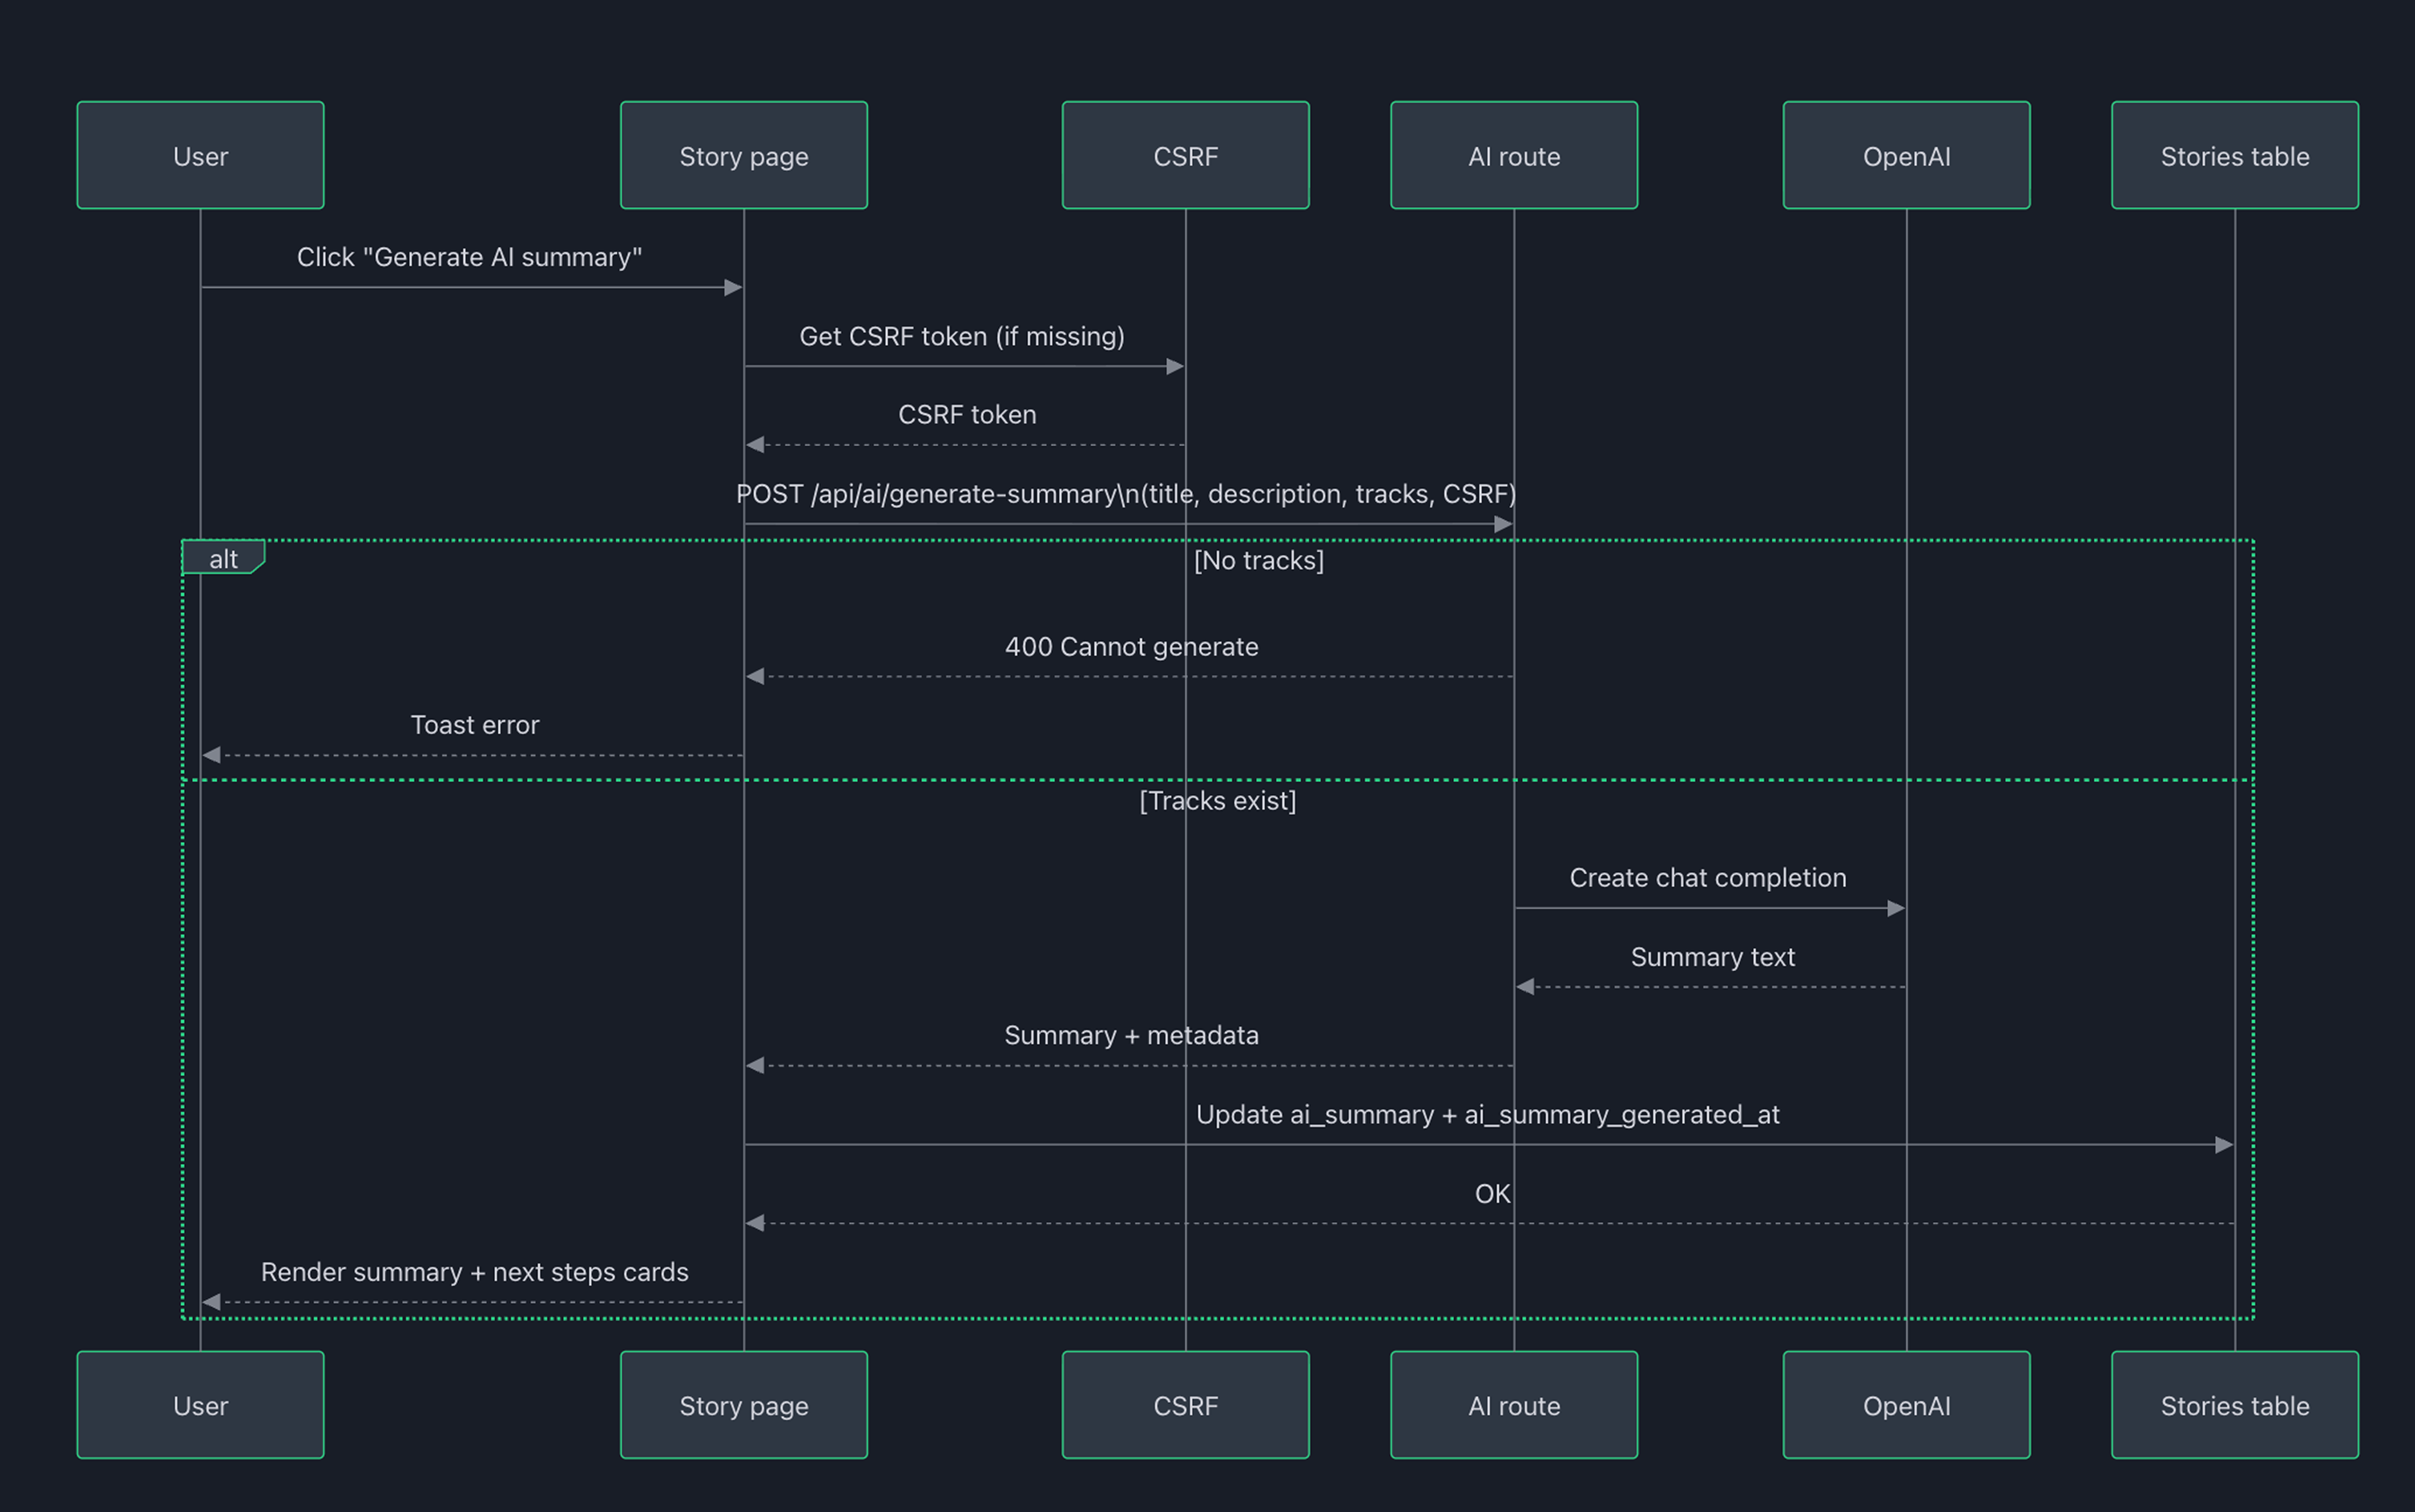Viewport: 2415px width, 1512px height.
Task: Click the bottom Story page participant box
Action: (743, 1405)
